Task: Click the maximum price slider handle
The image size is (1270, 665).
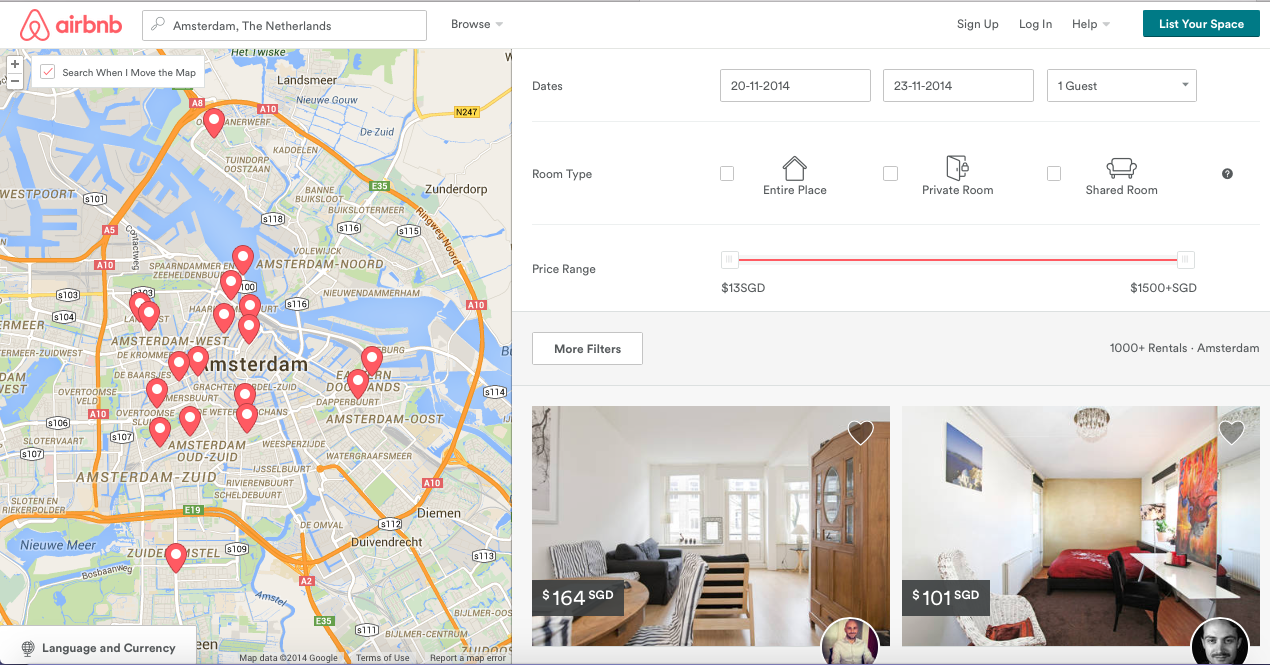Action: pyautogui.click(x=1185, y=260)
